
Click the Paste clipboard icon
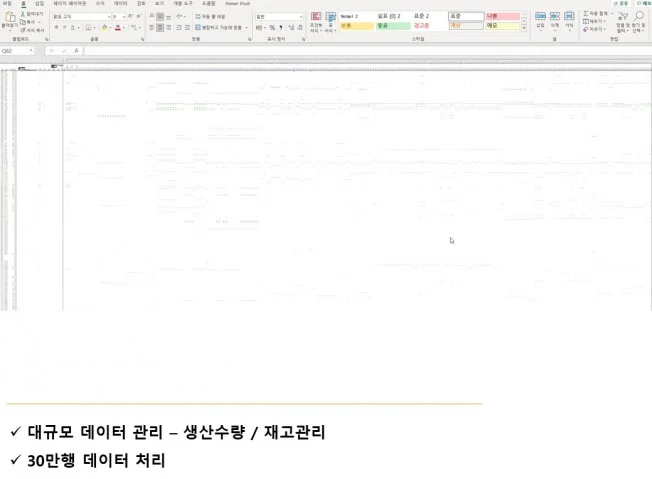tap(10, 17)
